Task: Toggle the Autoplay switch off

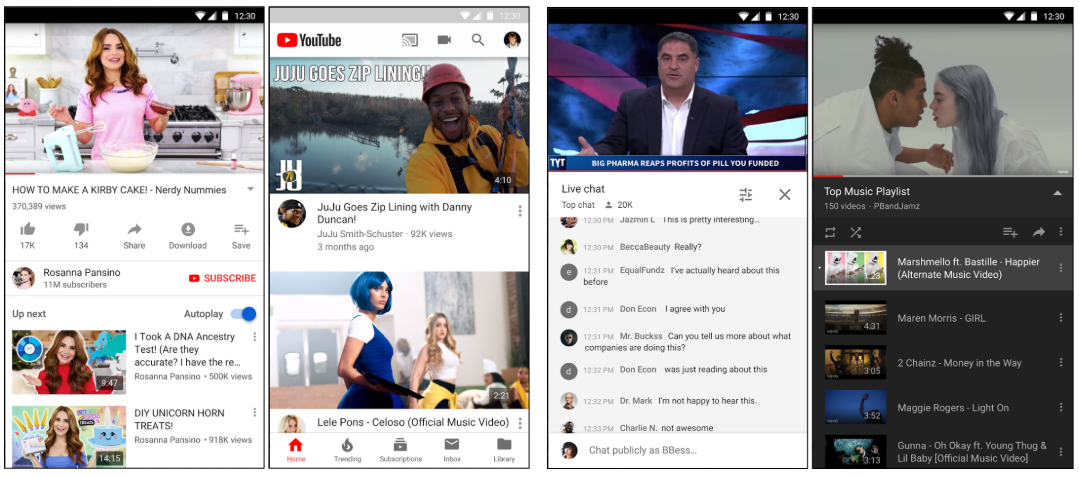Action: tap(243, 314)
